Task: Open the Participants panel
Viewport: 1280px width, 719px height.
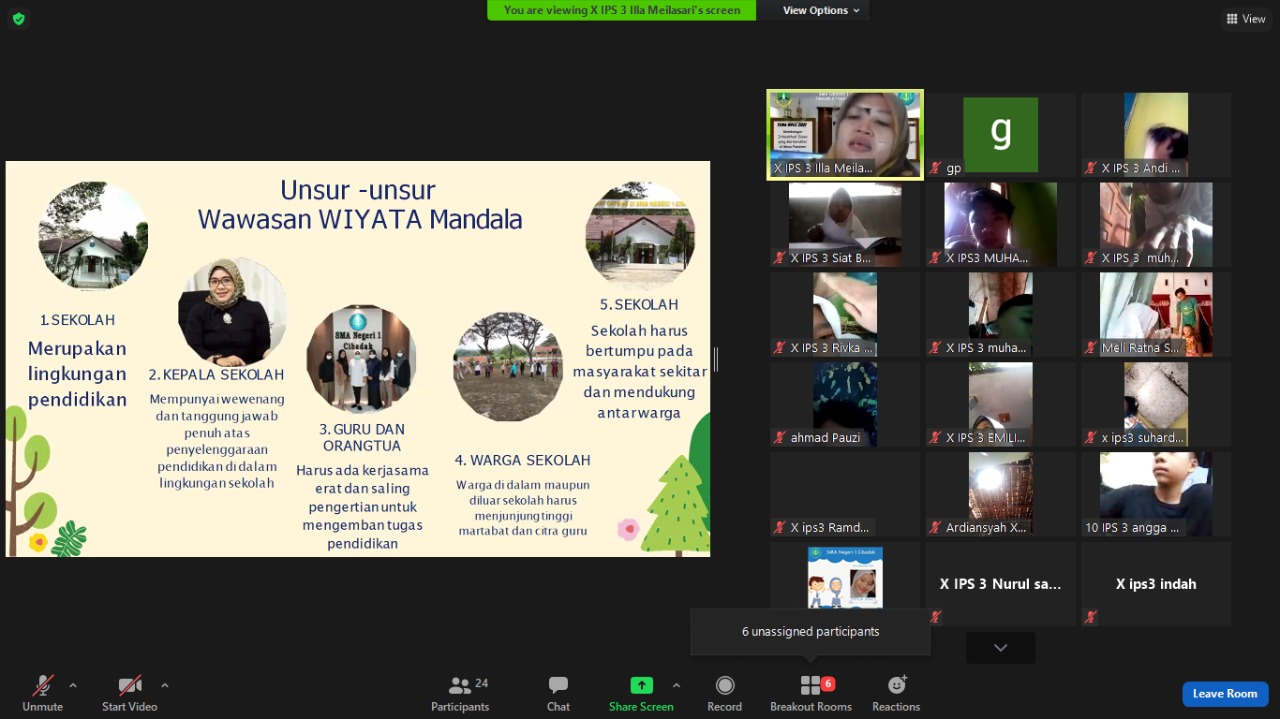Action: pyautogui.click(x=460, y=693)
